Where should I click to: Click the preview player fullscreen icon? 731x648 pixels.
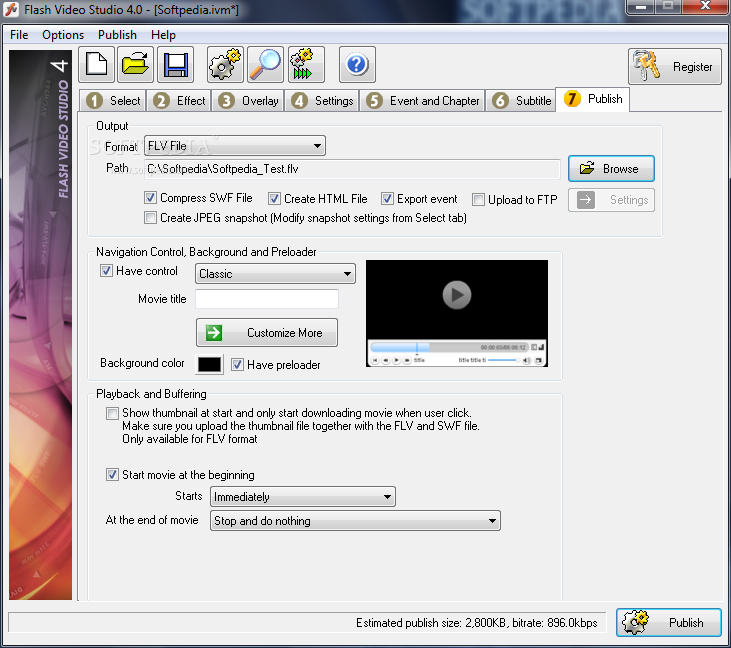coord(538,360)
